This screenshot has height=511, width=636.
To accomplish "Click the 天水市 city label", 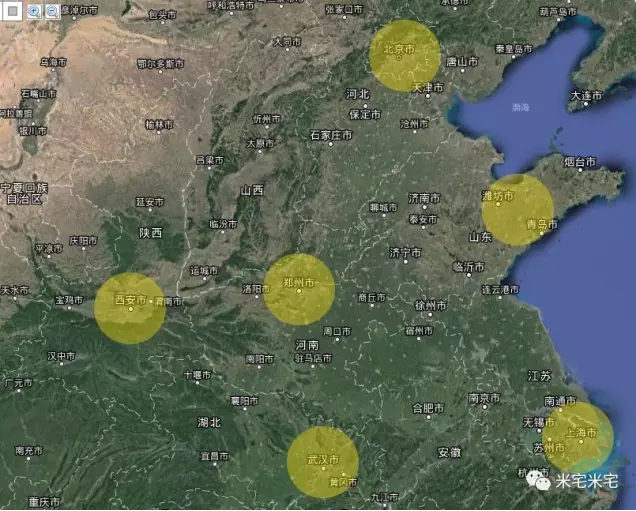I will tap(15, 290).
